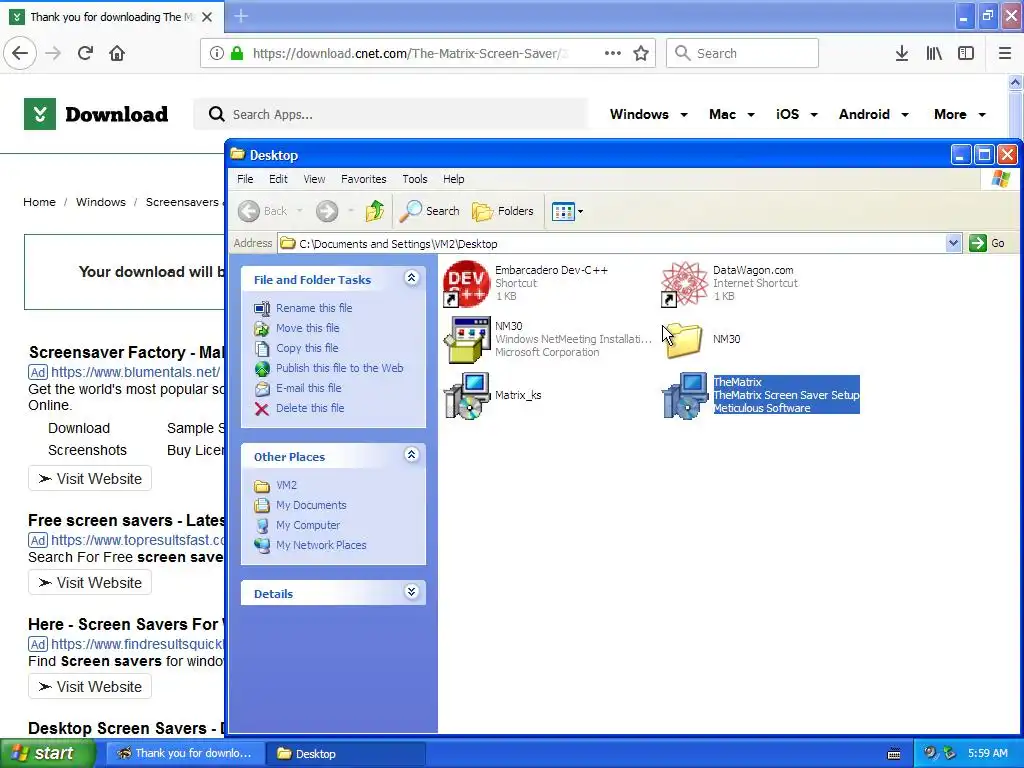Select the Embarcadero Dev-C++ shortcut icon

coord(466,283)
